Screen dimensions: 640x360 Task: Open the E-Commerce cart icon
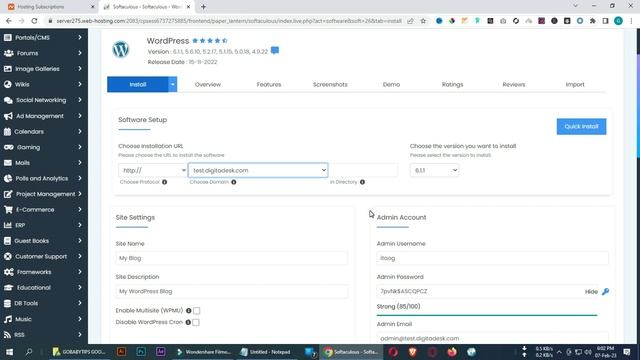pos(8,209)
